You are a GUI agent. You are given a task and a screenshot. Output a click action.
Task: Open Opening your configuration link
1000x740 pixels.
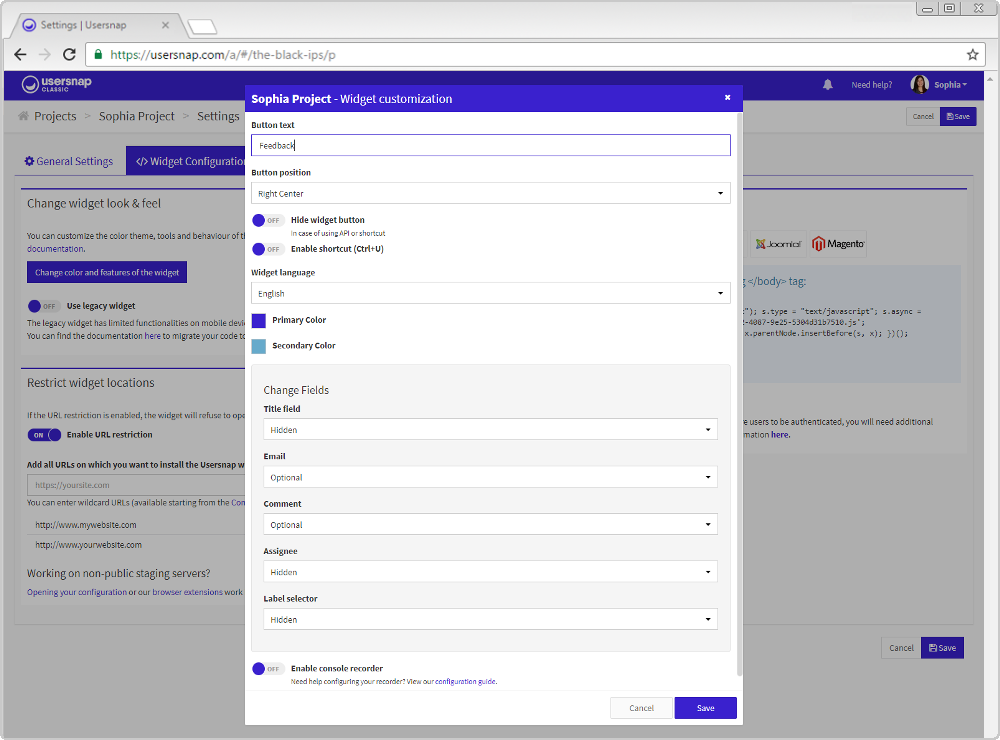coord(77,593)
